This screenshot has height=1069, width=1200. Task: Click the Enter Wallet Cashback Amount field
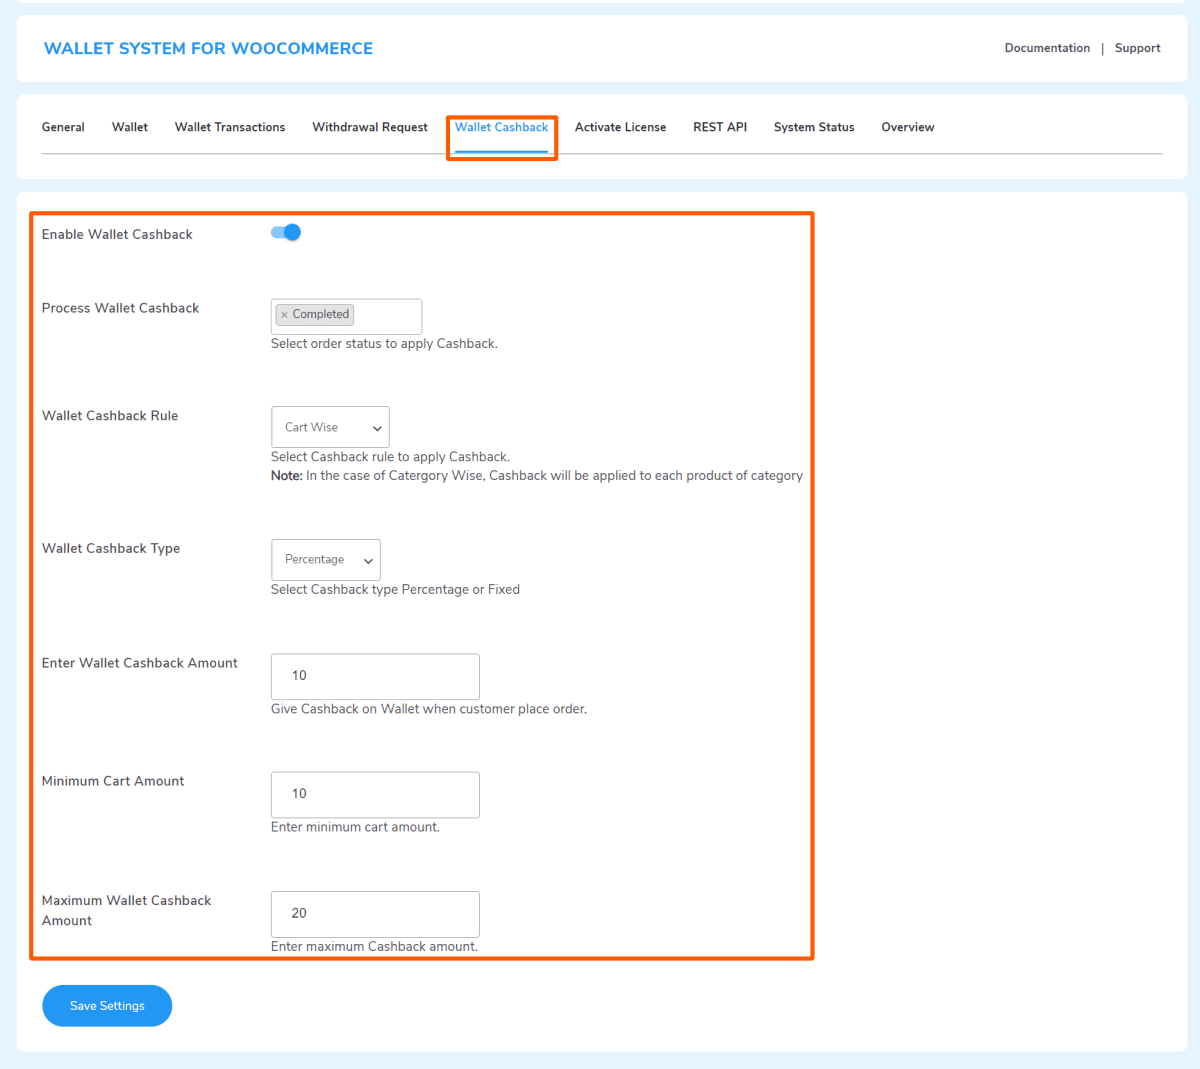coord(375,676)
